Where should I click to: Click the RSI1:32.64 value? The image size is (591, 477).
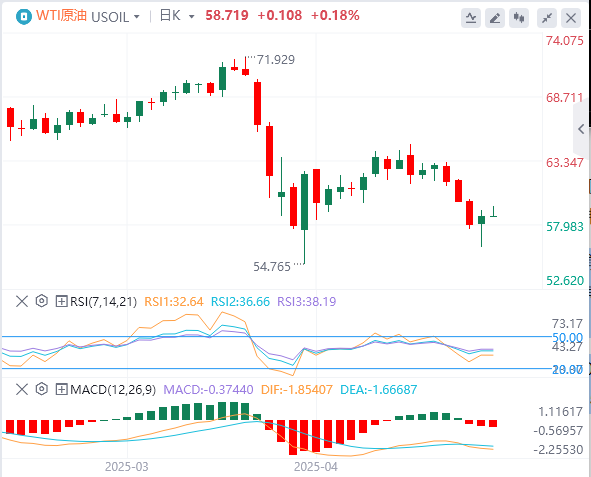tap(174, 302)
